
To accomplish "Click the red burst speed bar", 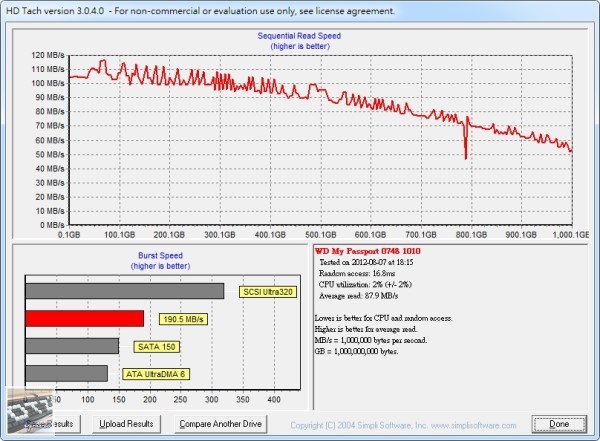I will point(85,318).
